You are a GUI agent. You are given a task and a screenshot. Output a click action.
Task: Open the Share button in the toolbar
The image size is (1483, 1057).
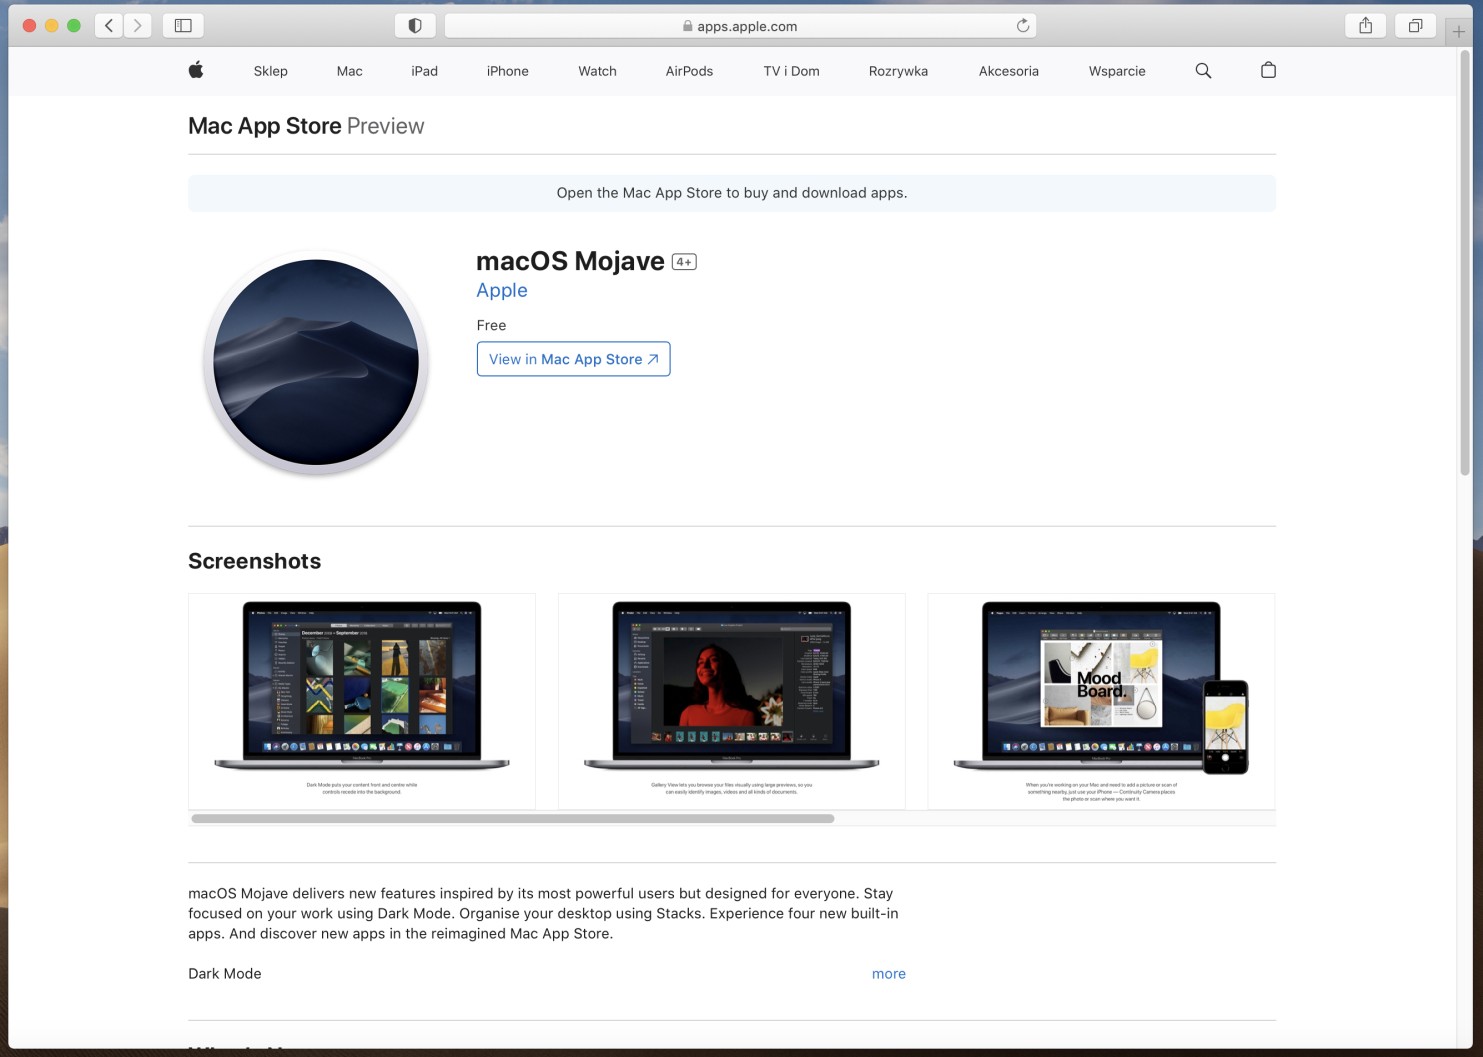1365,26
